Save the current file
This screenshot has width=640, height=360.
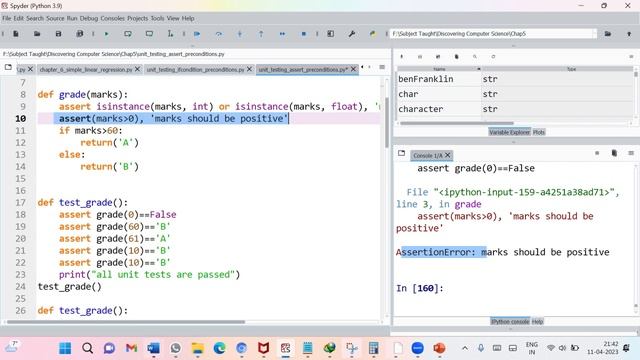pos(58,34)
